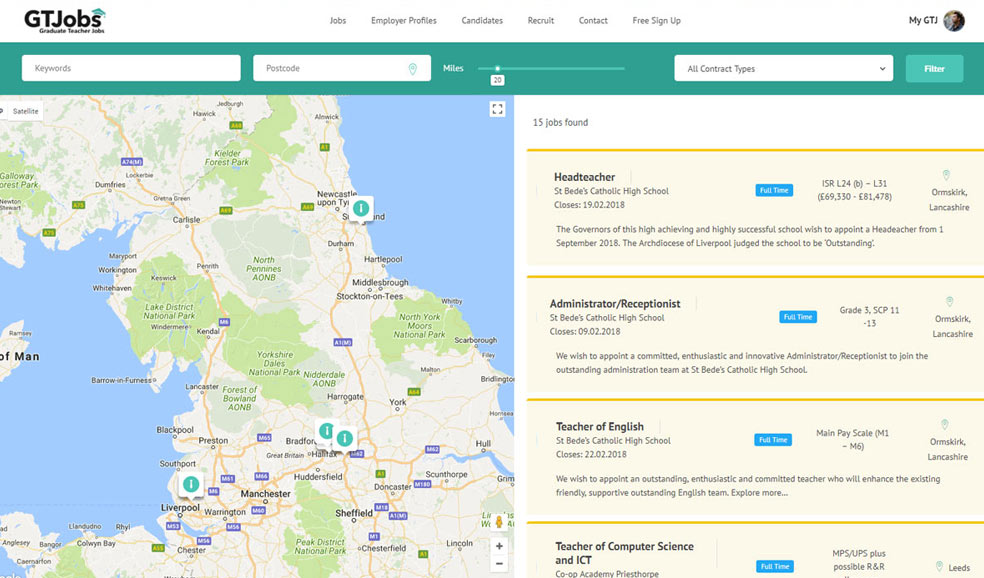Click the Miles distance slider handle
The height and width of the screenshot is (578, 984).
pyautogui.click(x=497, y=68)
